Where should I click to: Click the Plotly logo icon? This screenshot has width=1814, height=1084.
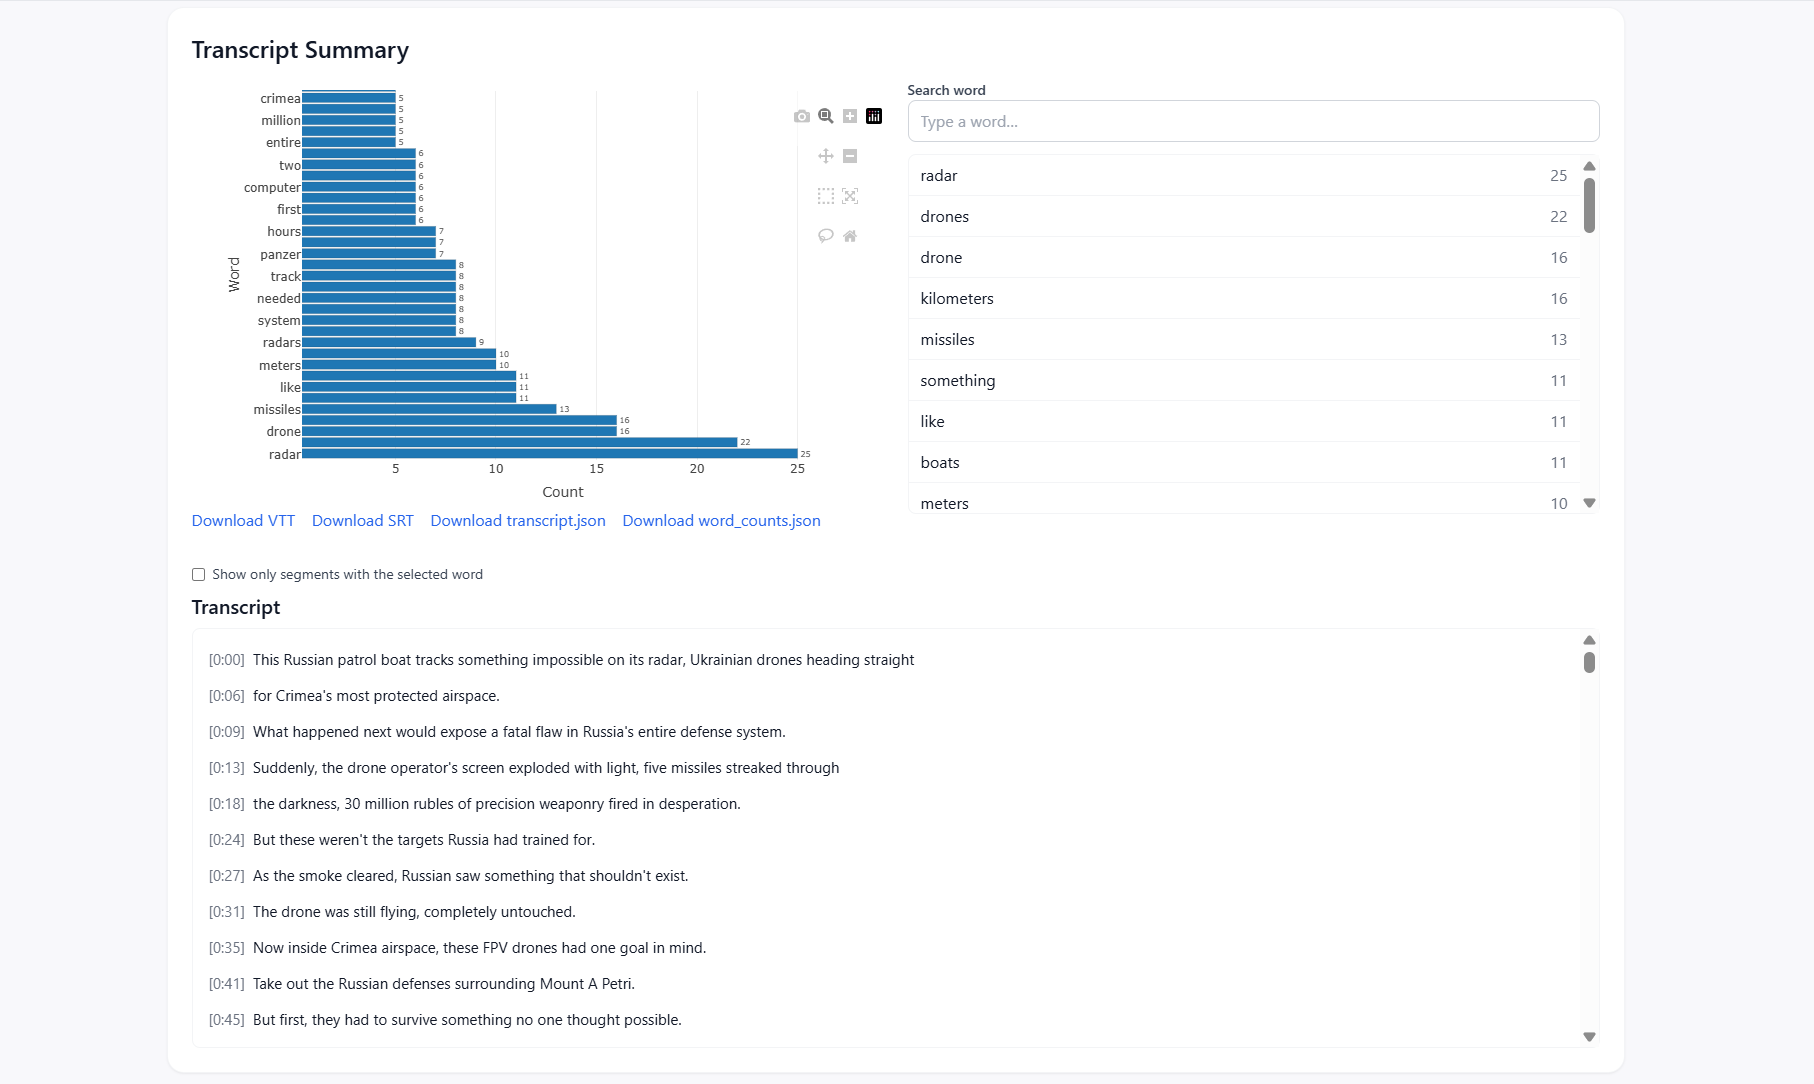pyautogui.click(x=874, y=117)
